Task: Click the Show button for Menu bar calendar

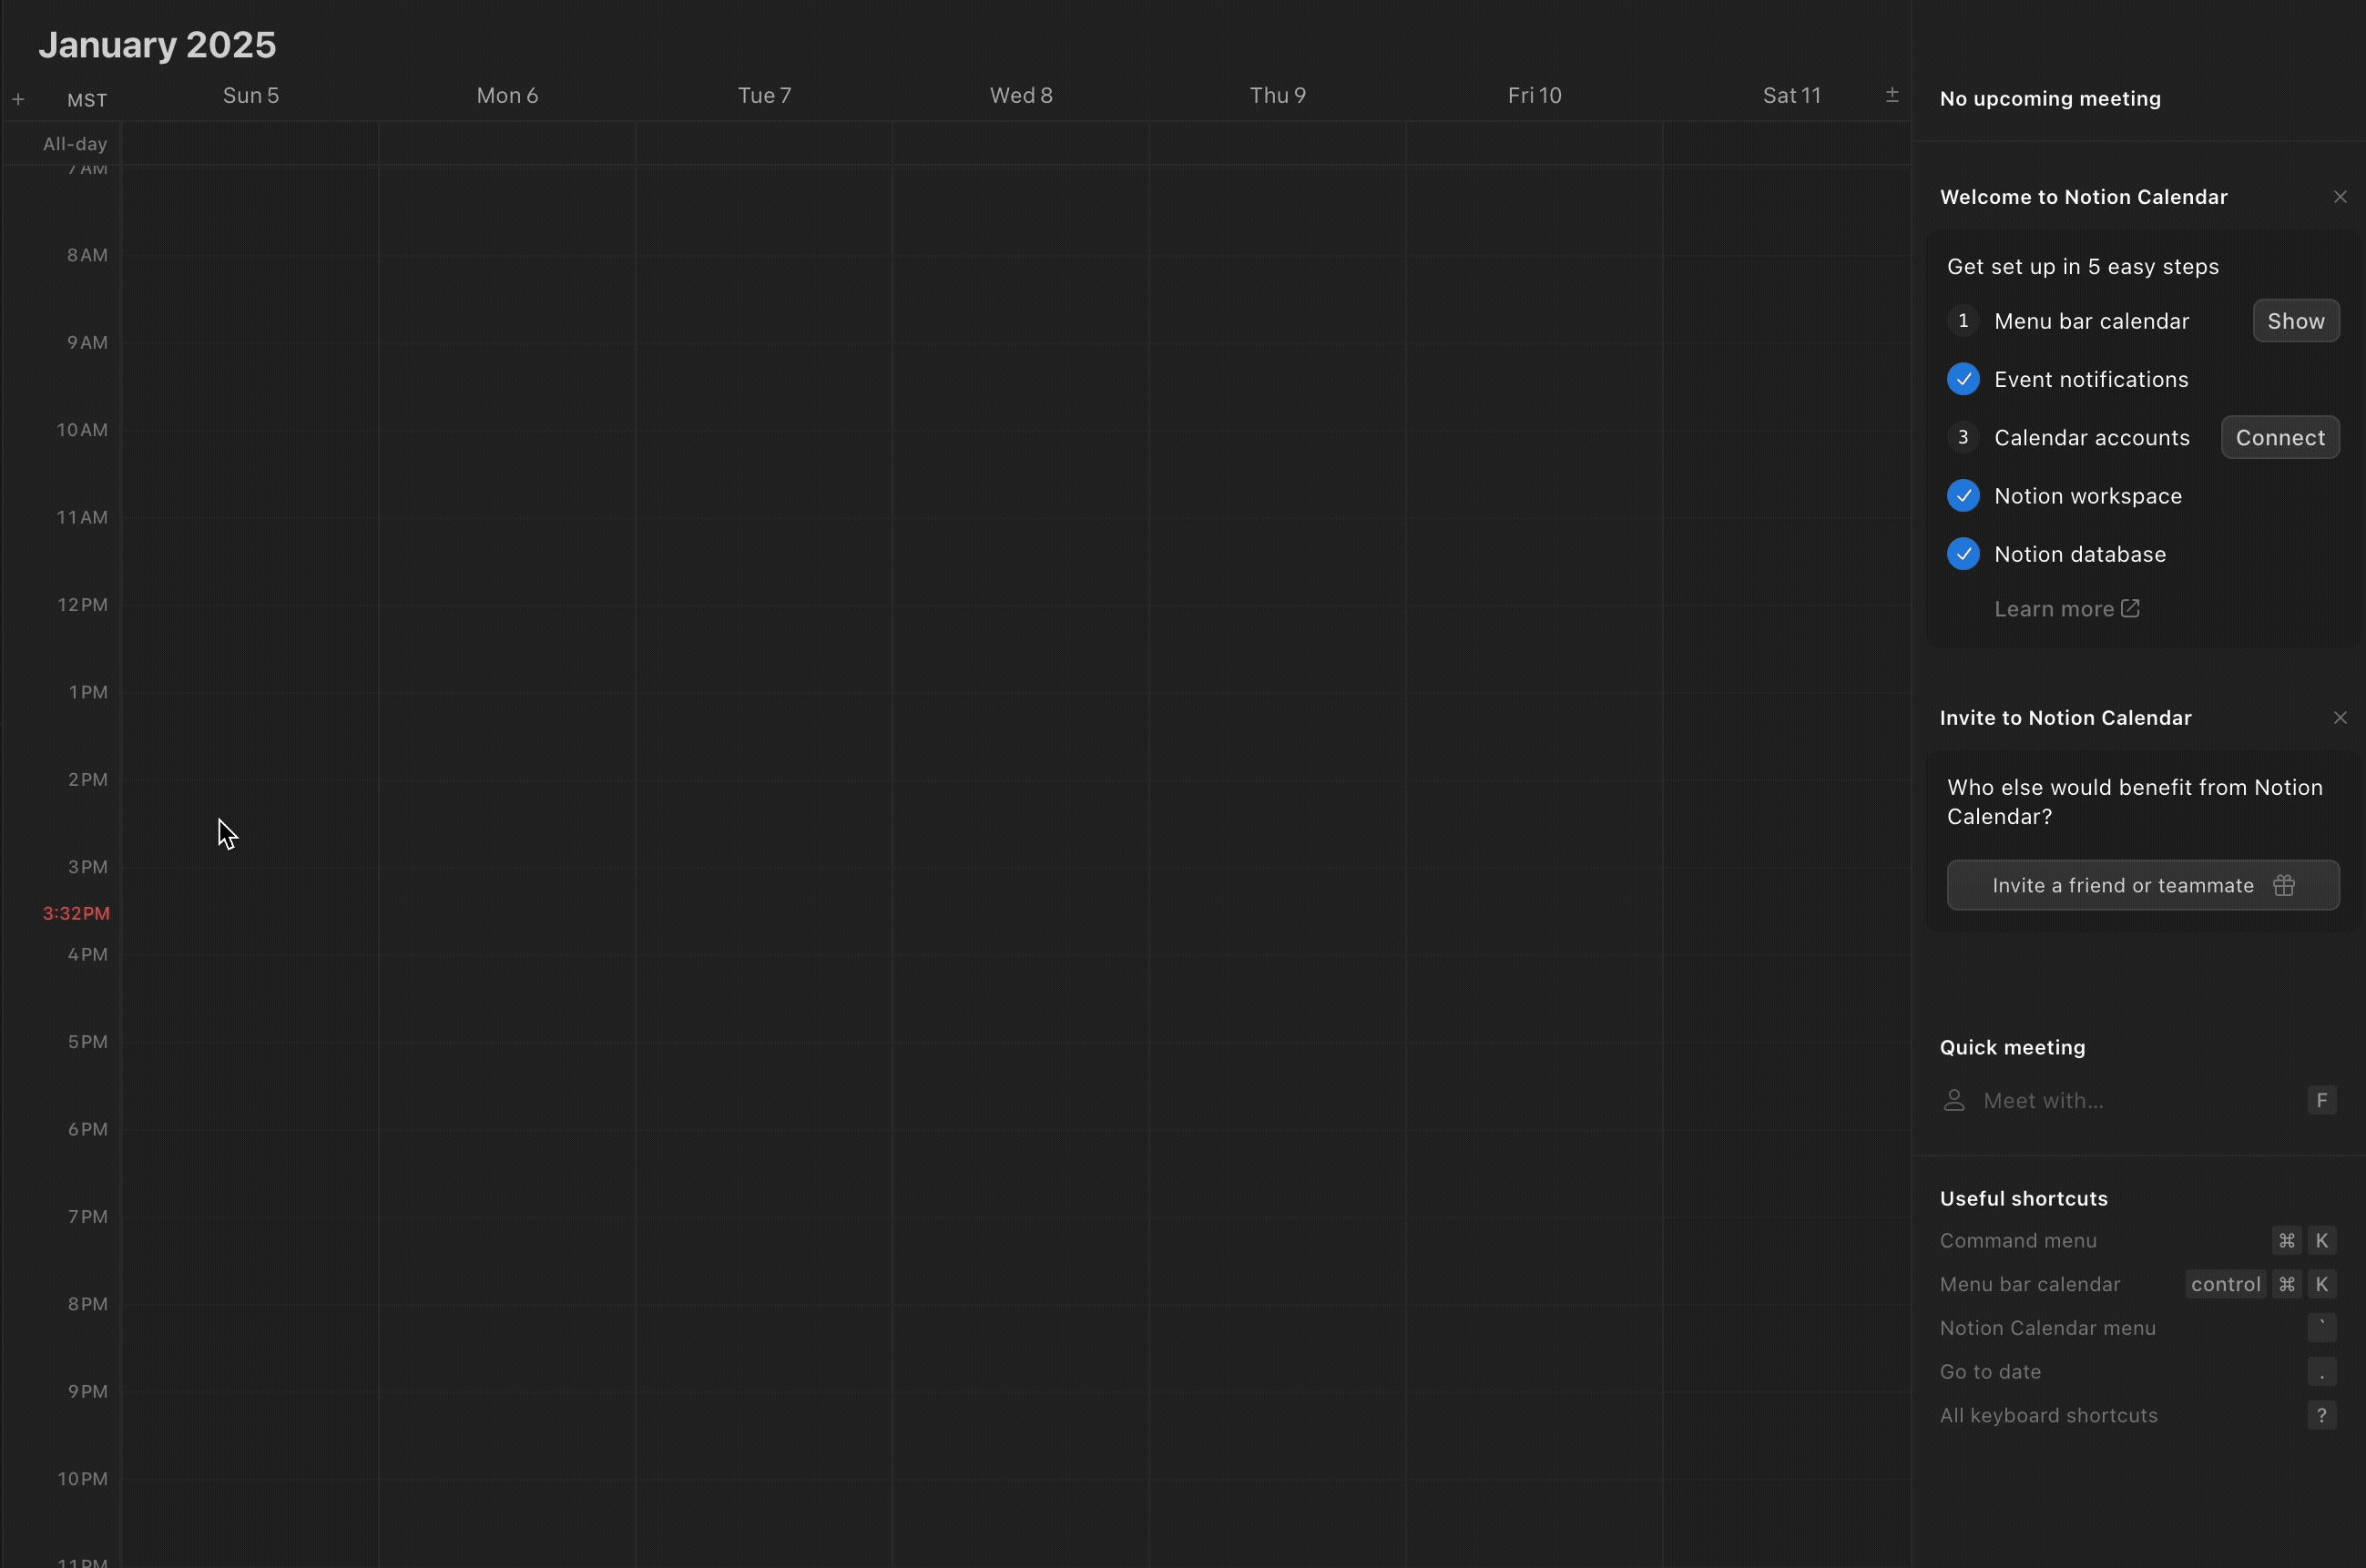Action: (x=2295, y=321)
